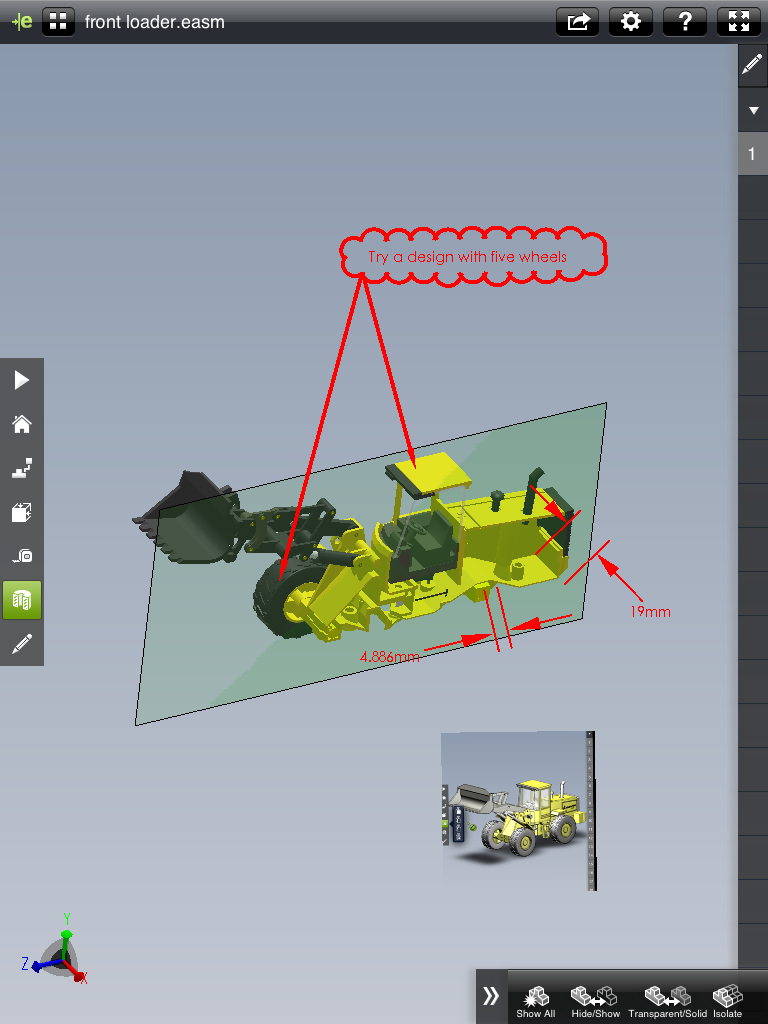Open help question mark
The height and width of the screenshot is (1024, 768).
pyautogui.click(x=684, y=22)
